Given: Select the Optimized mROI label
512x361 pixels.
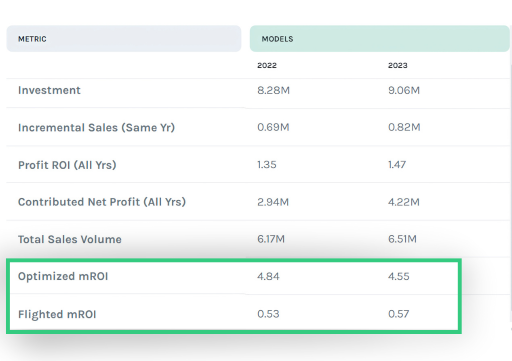Looking at the screenshot, I should (x=63, y=276).
